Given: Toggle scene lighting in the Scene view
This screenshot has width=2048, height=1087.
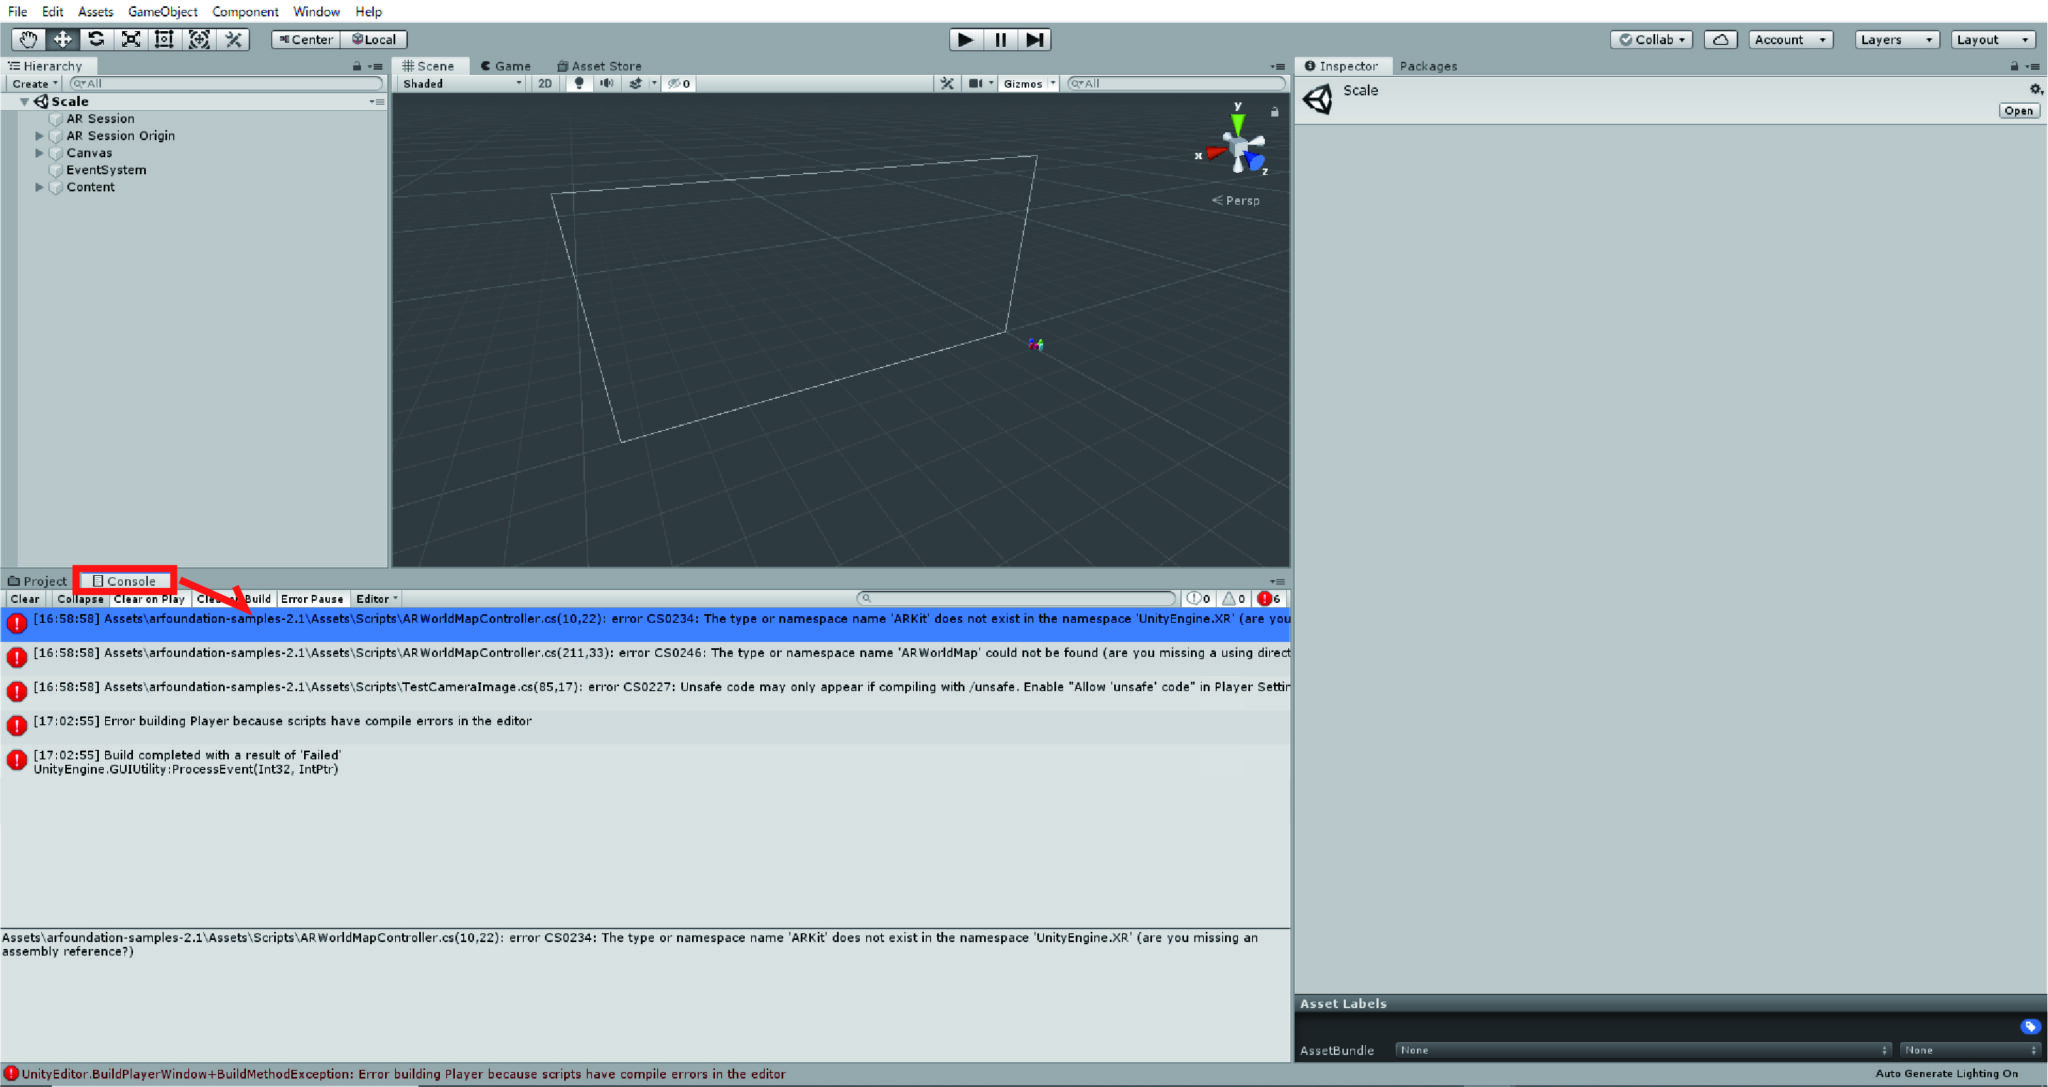Looking at the screenshot, I should (580, 83).
